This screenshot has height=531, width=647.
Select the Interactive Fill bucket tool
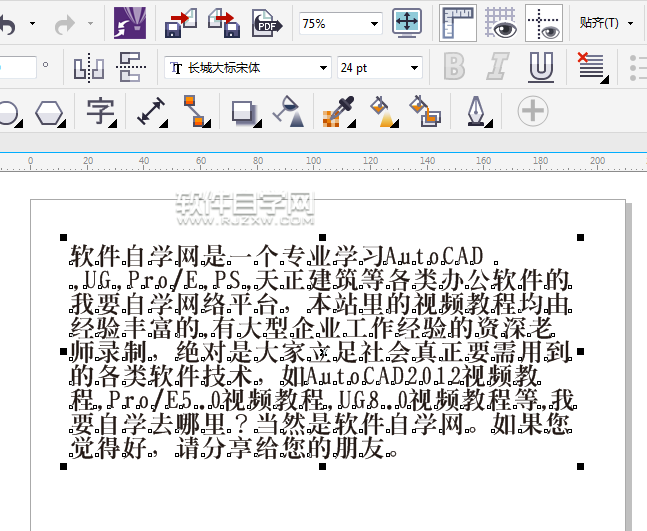click(x=384, y=111)
